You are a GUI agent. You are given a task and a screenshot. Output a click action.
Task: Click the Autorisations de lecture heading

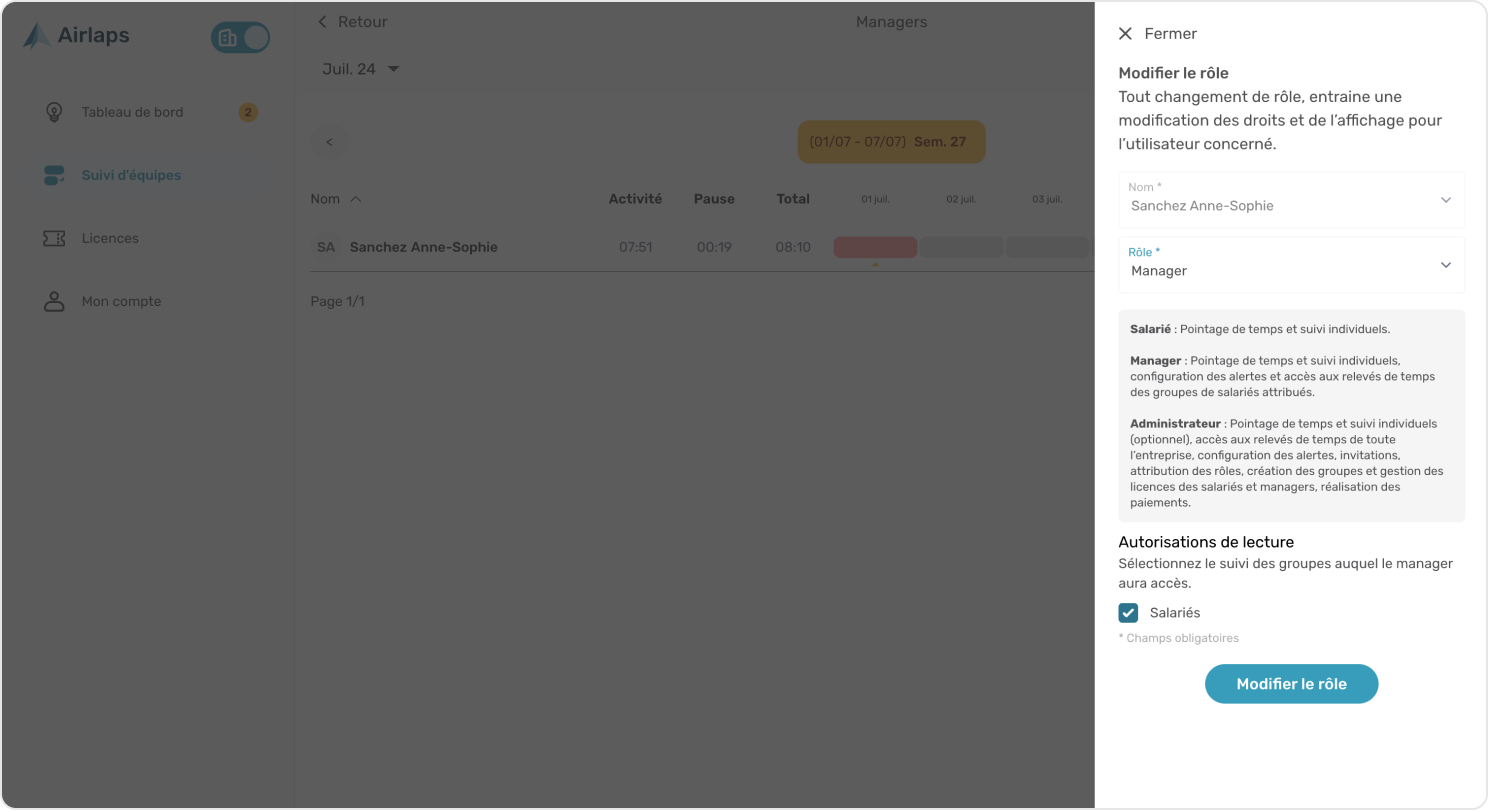[x=1206, y=542]
